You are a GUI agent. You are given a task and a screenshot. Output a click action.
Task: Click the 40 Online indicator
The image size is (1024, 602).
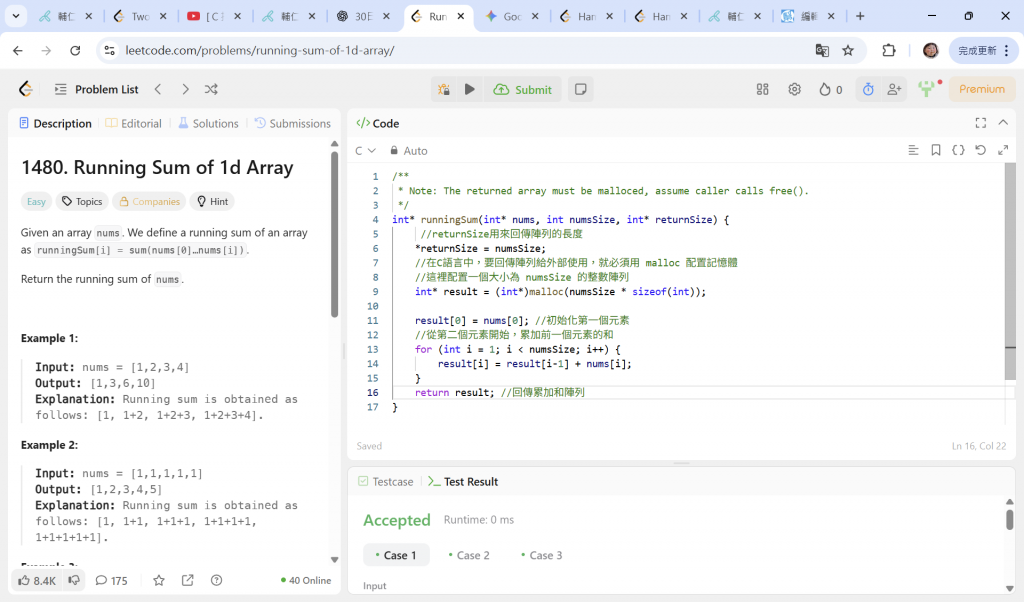point(306,580)
